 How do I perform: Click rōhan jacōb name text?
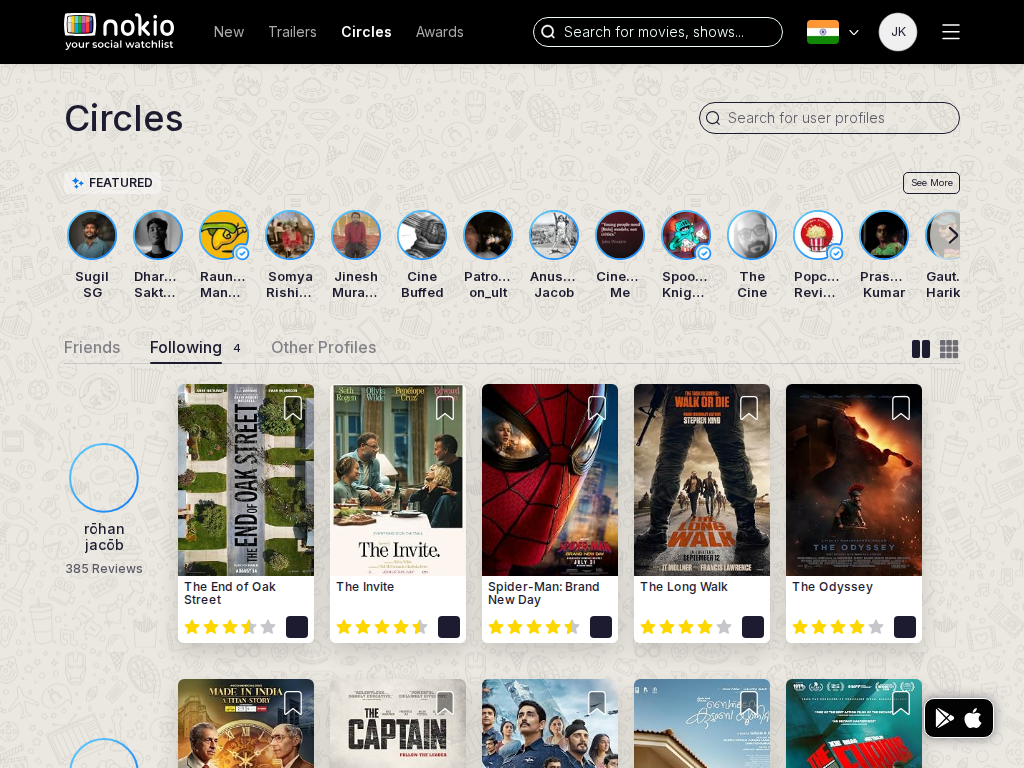pyautogui.click(x=104, y=537)
